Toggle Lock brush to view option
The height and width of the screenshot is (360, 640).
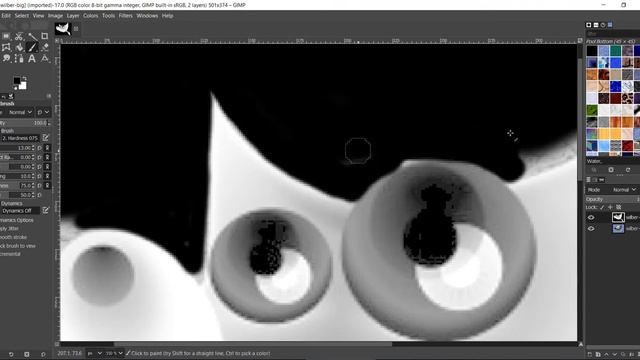(18, 246)
